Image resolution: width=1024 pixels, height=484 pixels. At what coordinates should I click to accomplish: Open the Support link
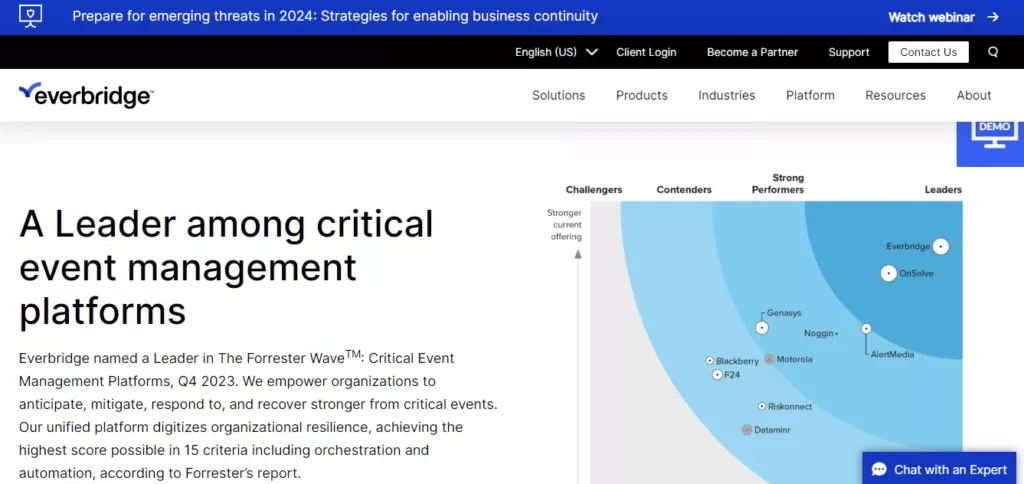click(x=848, y=52)
